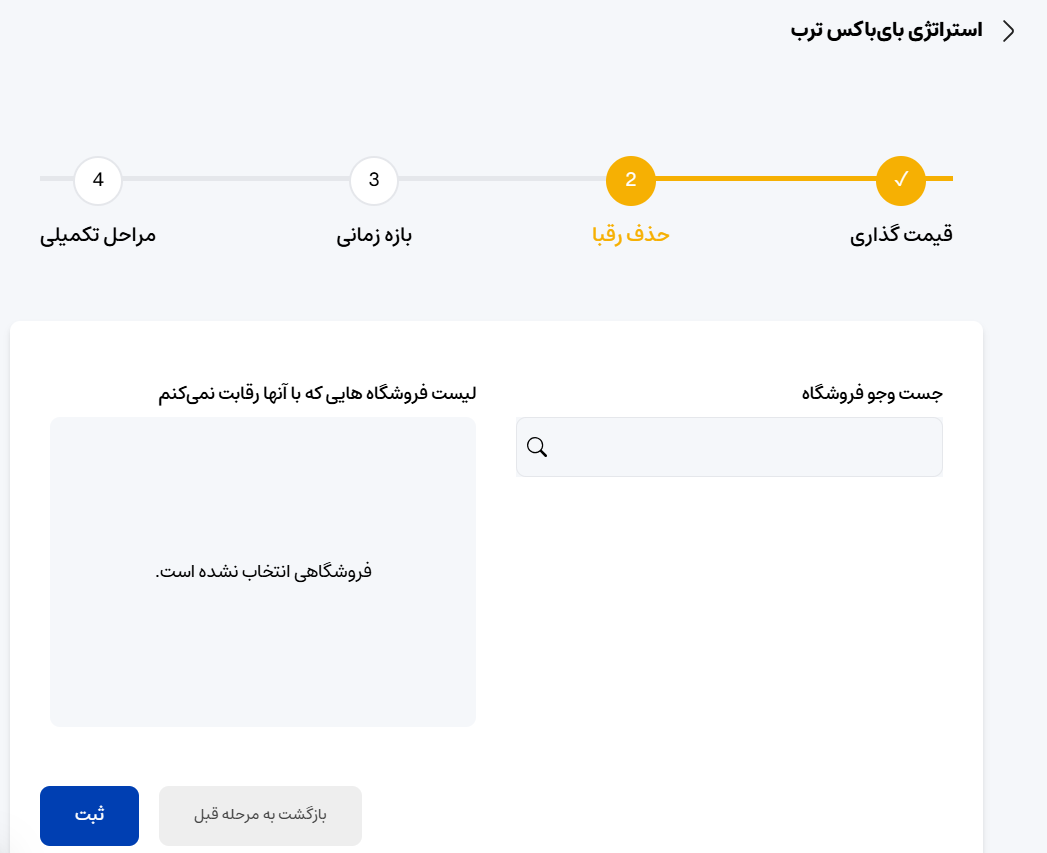Image resolution: width=1047 pixels, height=853 pixels.
Task: Select step 2 circle in stepper
Action: tap(630, 180)
